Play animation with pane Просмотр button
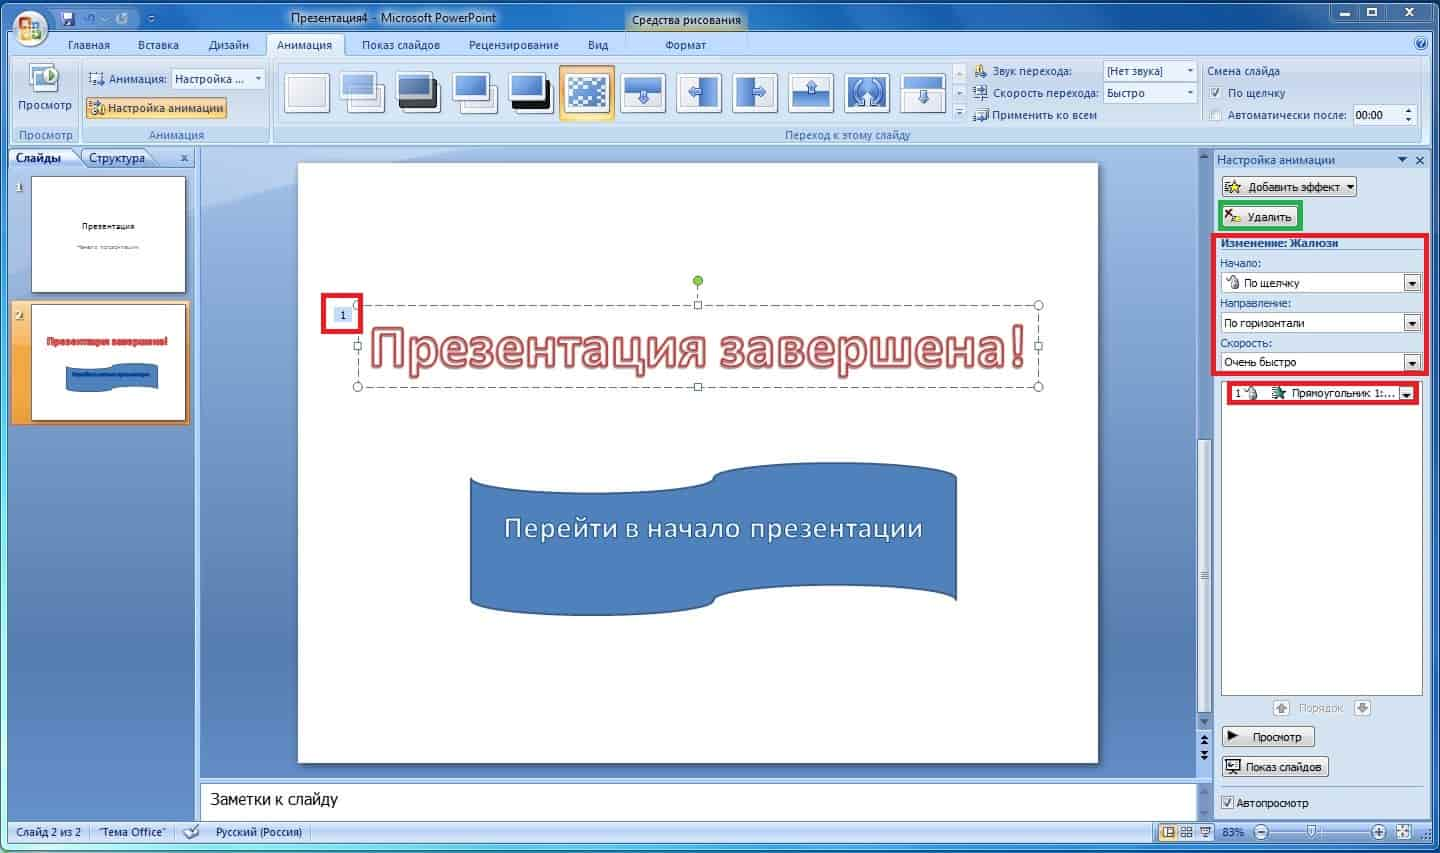This screenshot has height=853, width=1440. (1268, 737)
